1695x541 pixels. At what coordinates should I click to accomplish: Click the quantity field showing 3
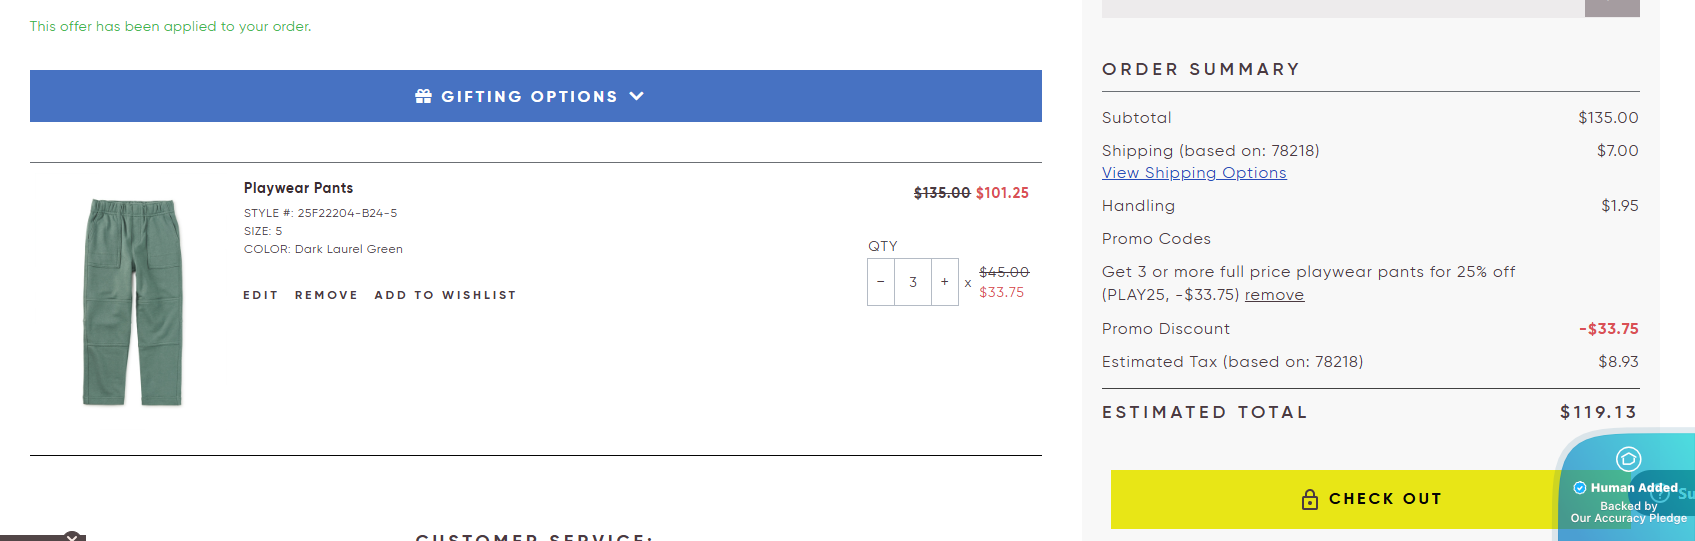(913, 282)
